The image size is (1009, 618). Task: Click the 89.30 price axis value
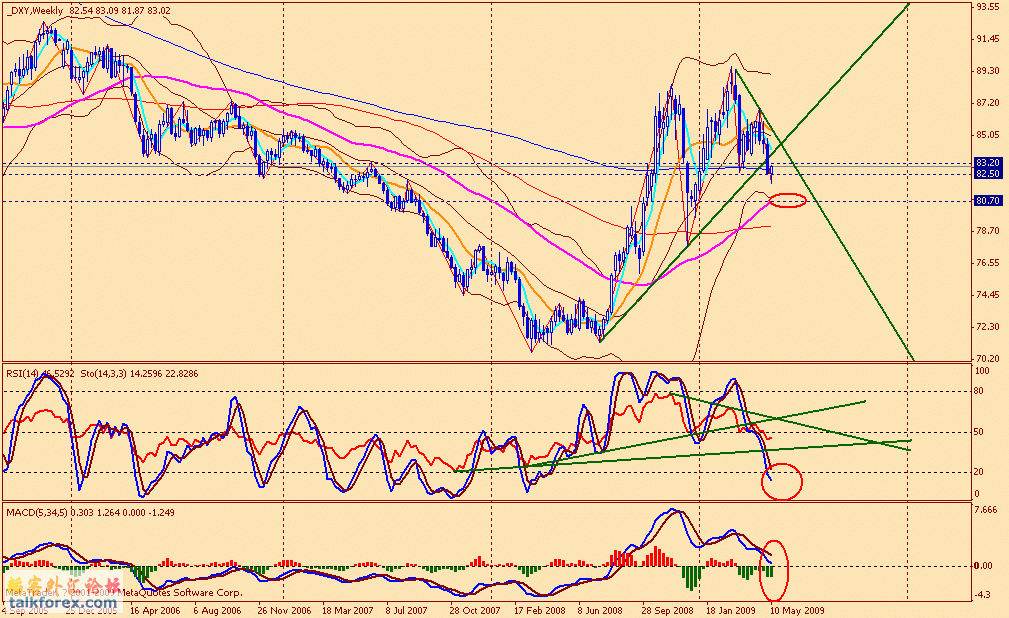pyautogui.click(x=988, y=71)
